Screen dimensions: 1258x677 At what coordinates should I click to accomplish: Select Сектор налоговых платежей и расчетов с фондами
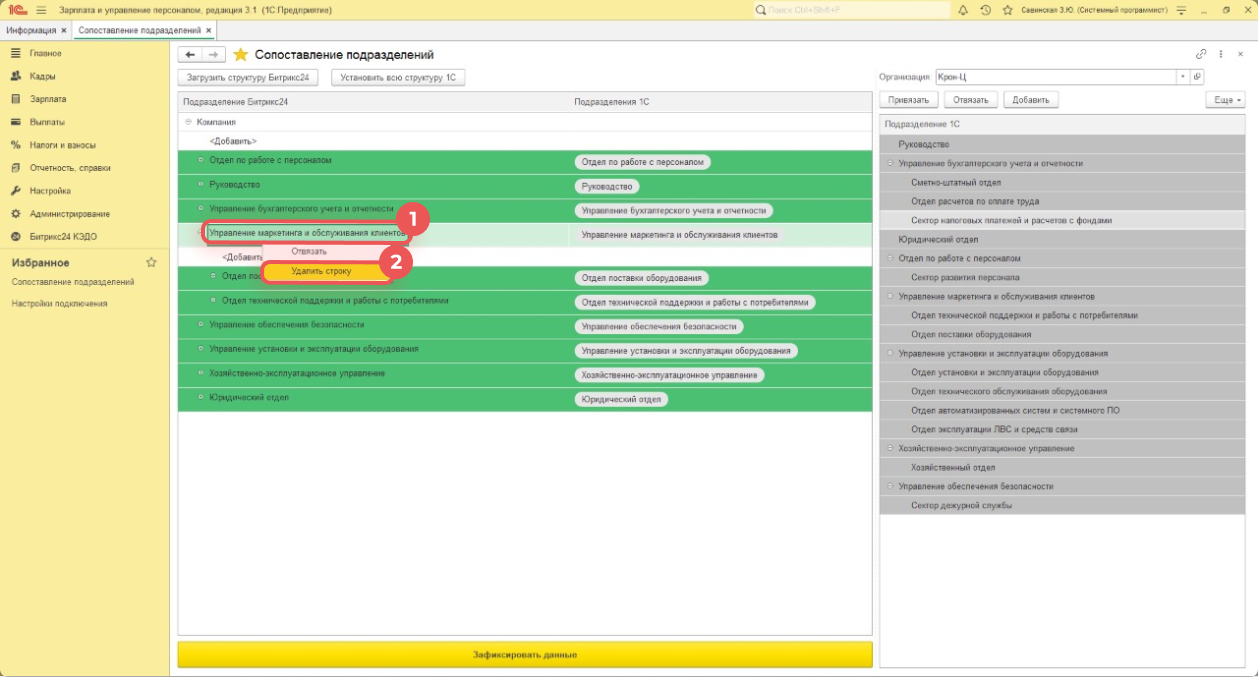[1063, 220]
